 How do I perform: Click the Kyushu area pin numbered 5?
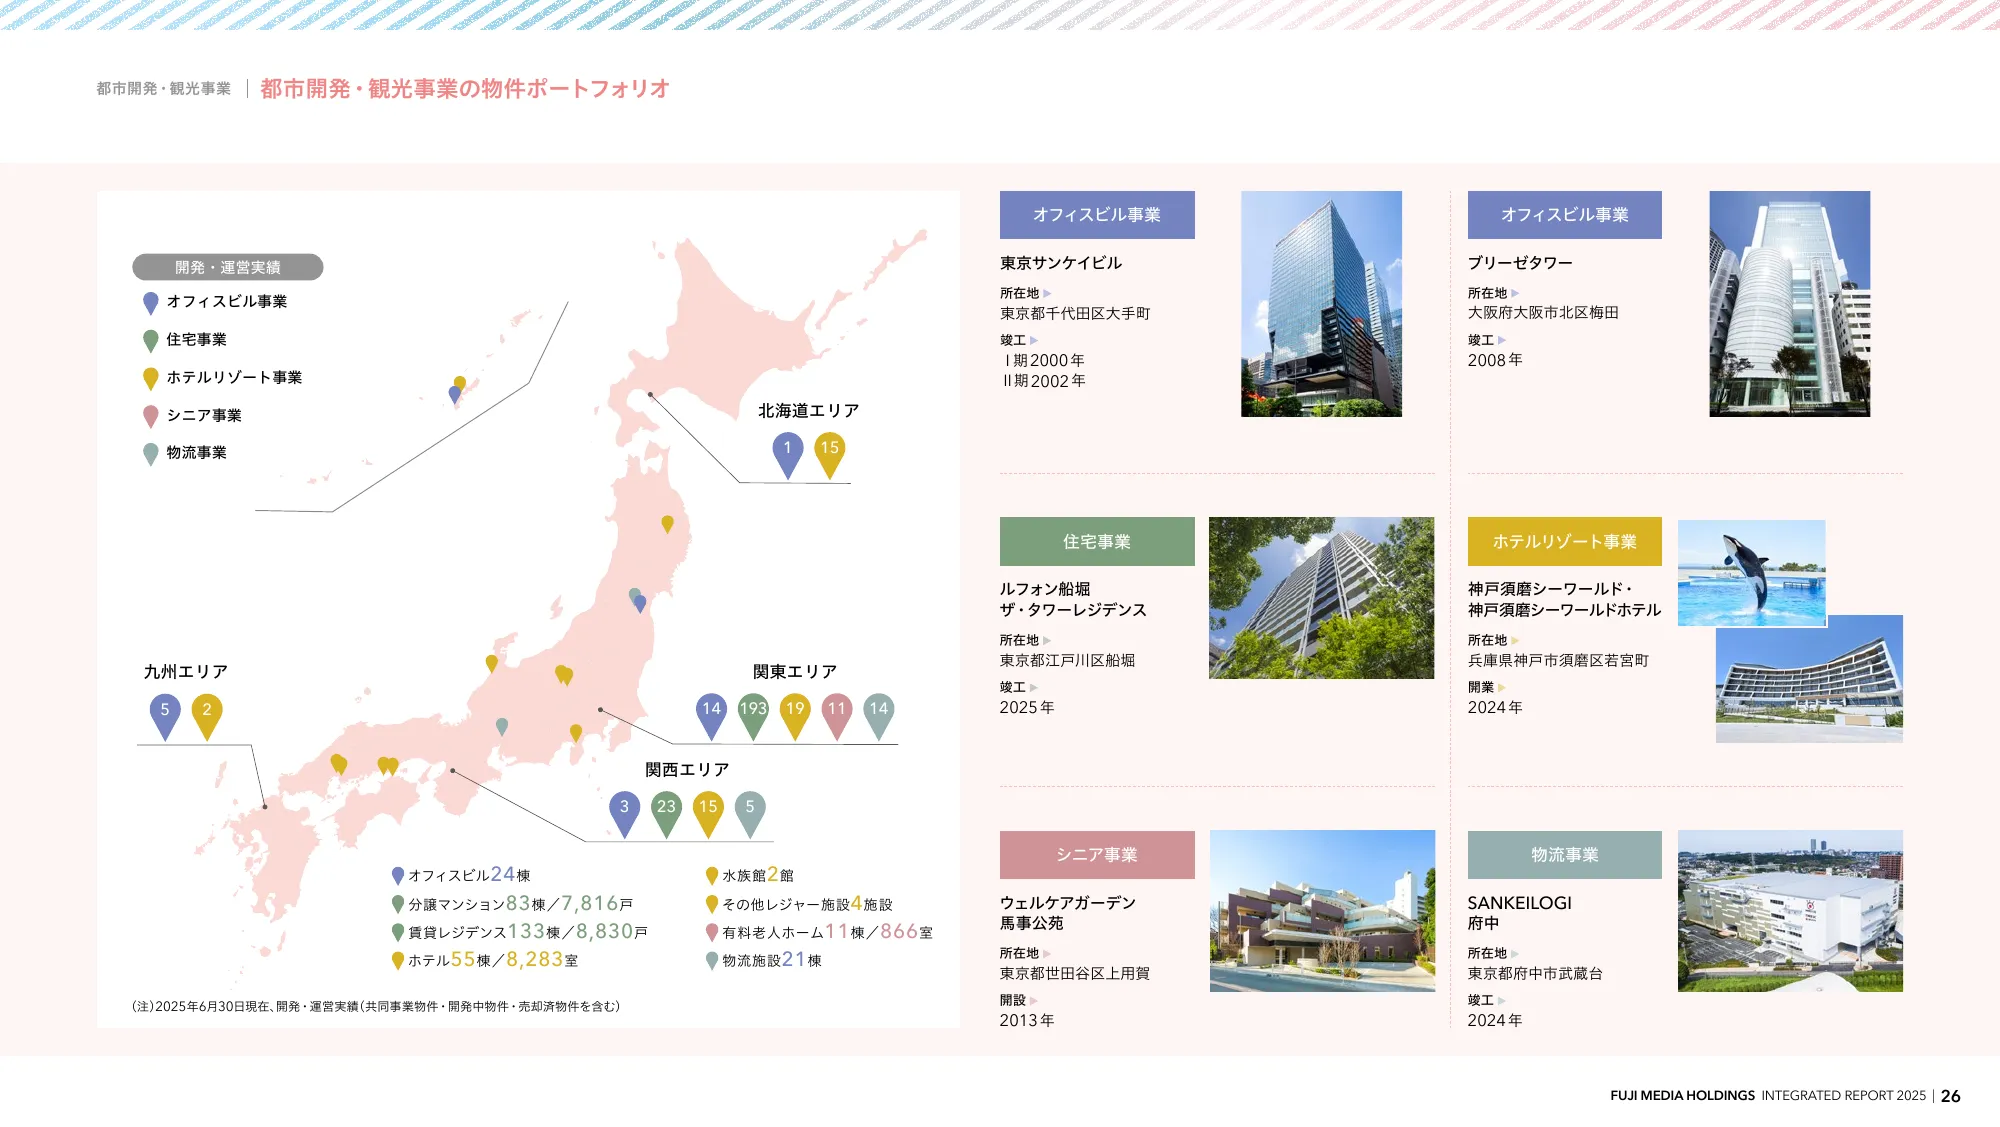click(x=163, y=711)
